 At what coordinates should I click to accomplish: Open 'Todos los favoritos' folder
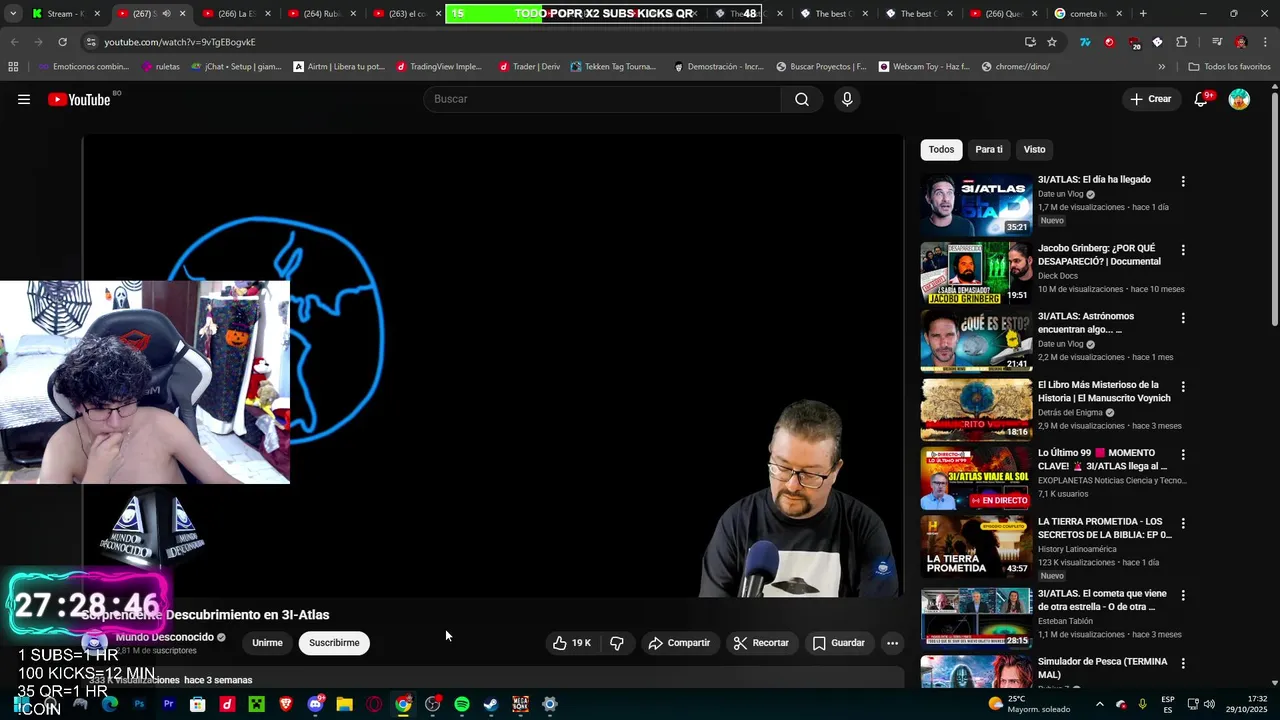coord(1229,66)
